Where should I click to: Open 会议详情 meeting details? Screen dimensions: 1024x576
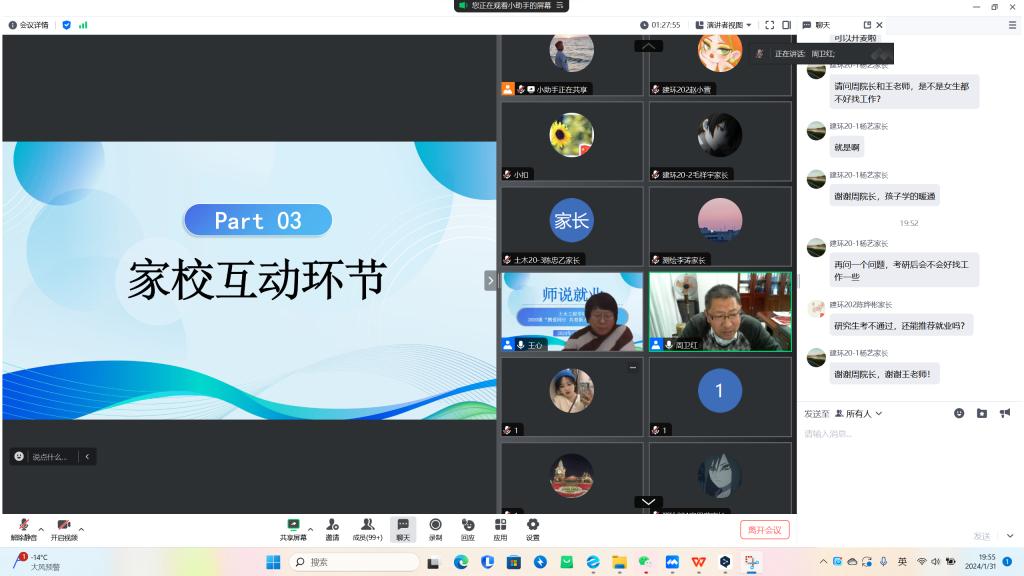point(28,25)
